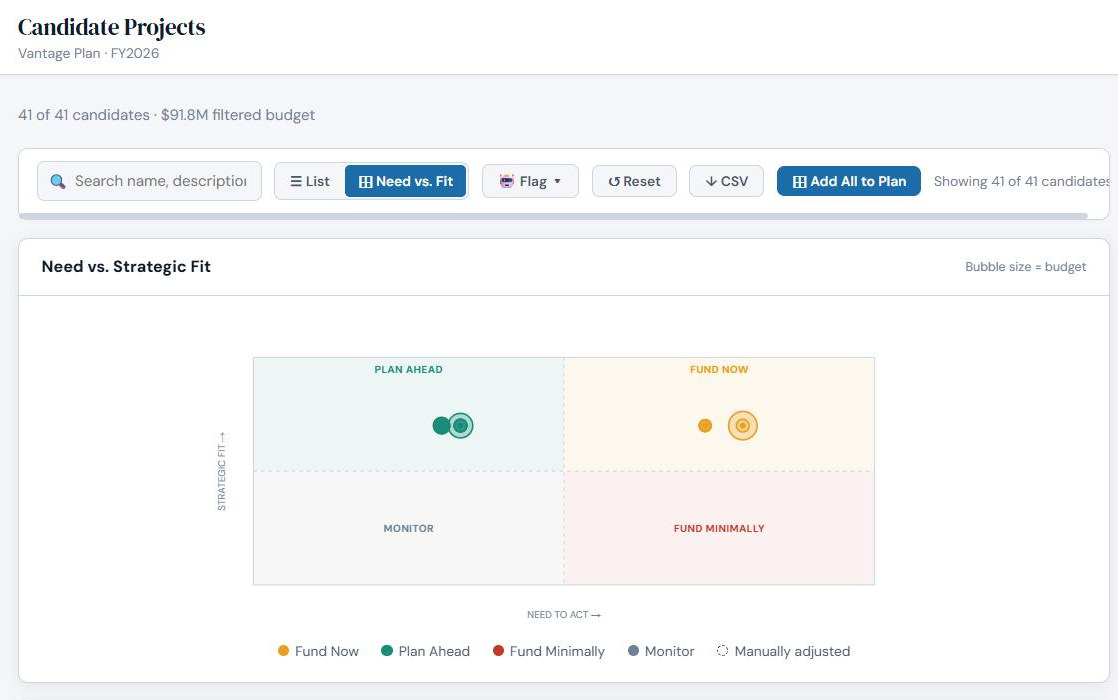
Task: Click the Showing 41 of 41 candidates text
Action: pos(1021,181)
